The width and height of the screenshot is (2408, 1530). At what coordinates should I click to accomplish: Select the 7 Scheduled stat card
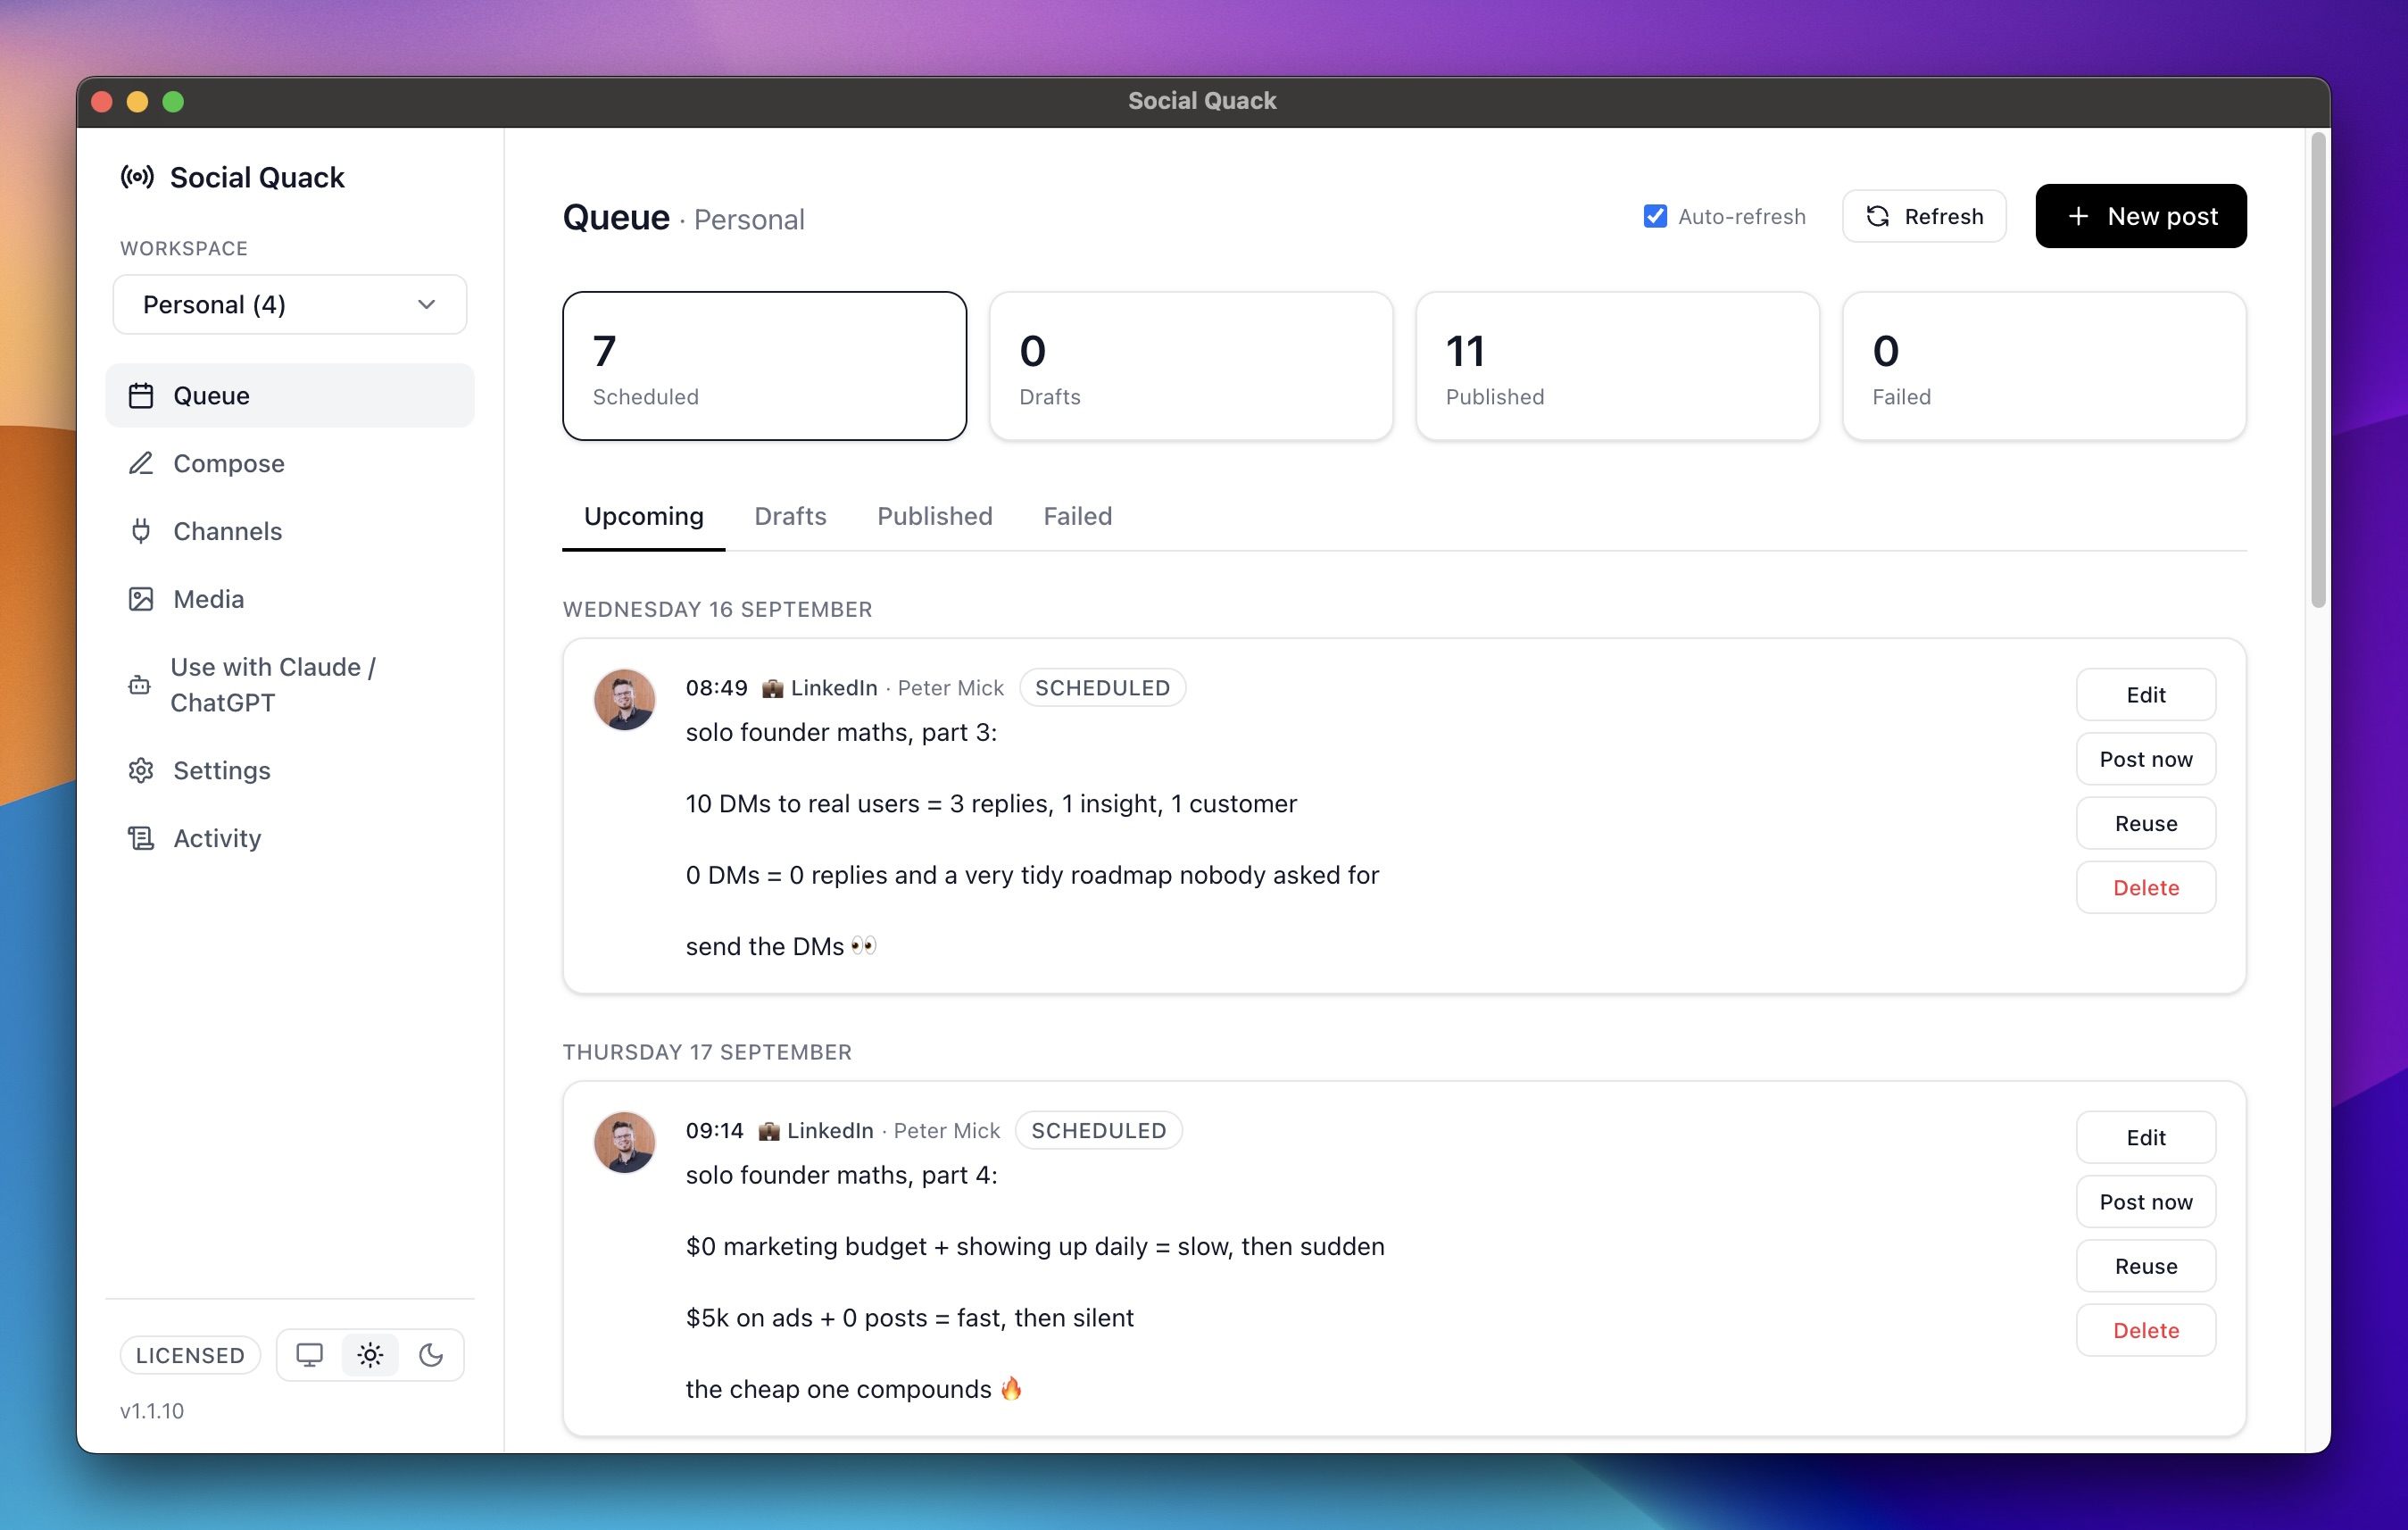click(765, 366)
